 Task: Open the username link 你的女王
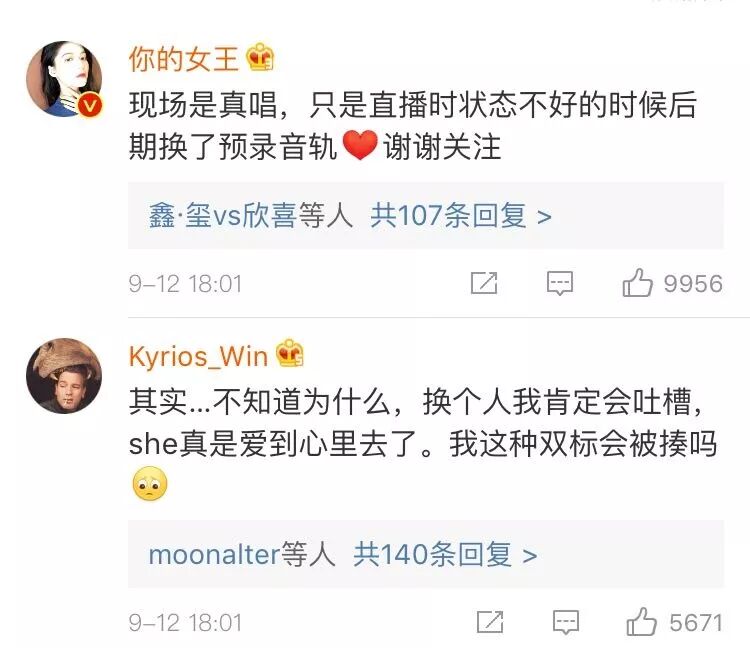coord(184,59)
